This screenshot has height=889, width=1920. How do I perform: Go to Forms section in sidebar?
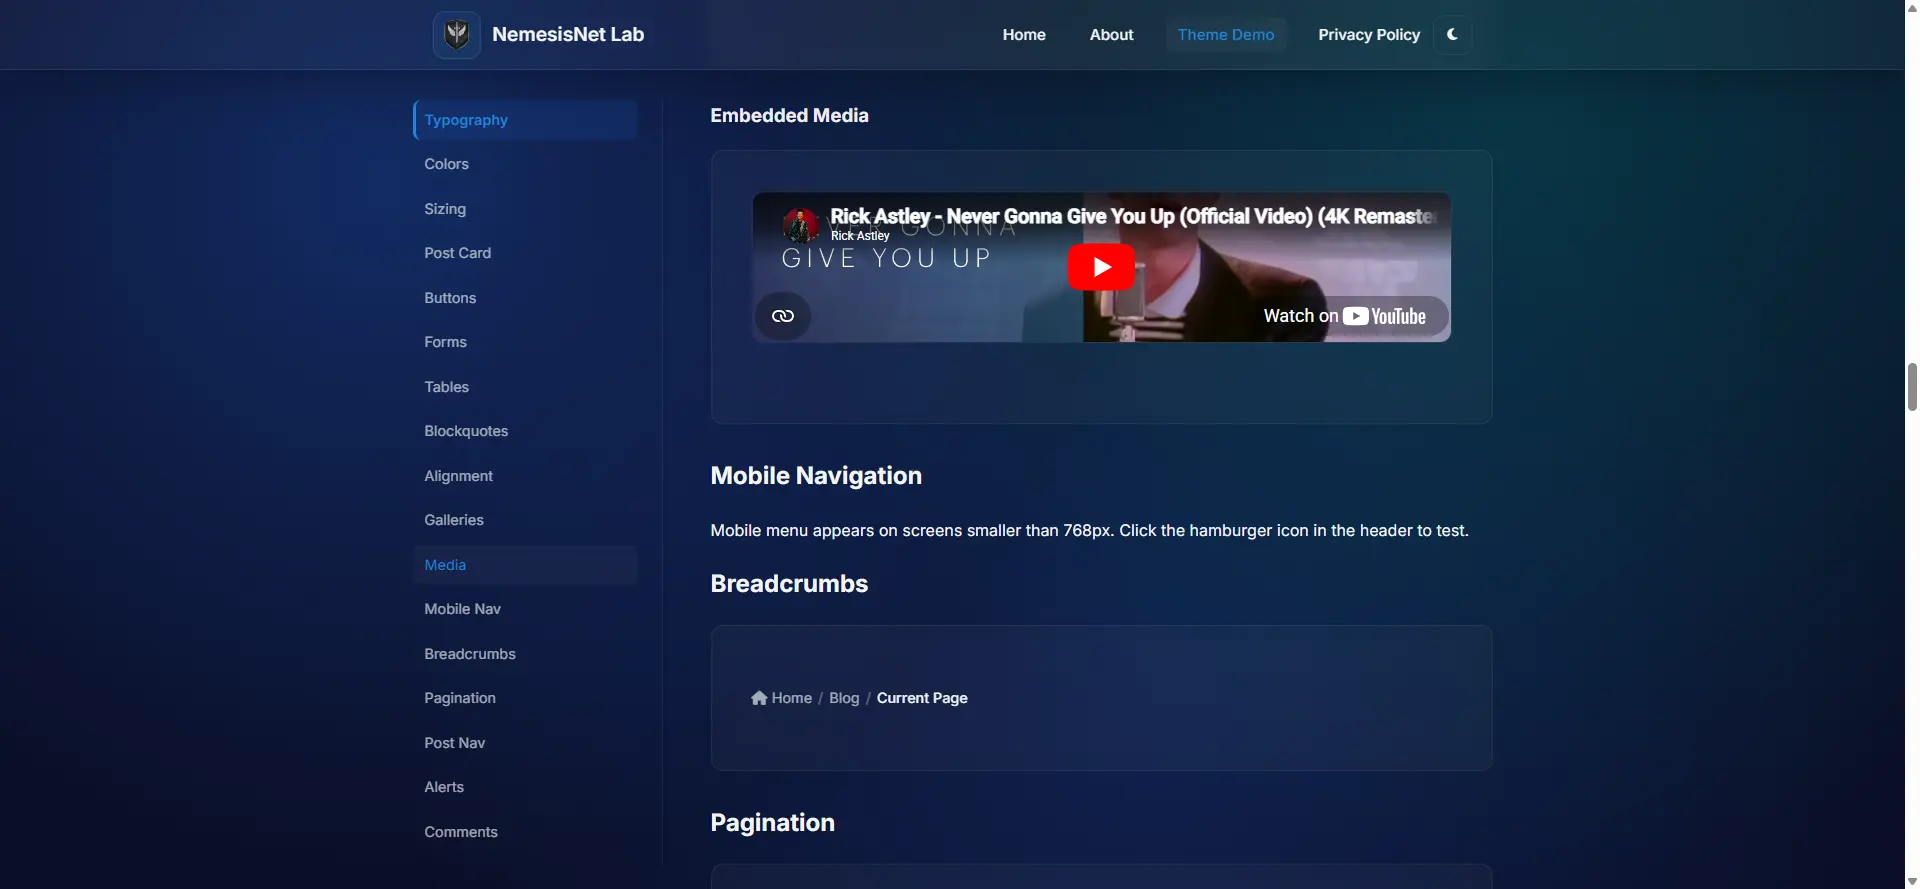[x=525, y=342]
